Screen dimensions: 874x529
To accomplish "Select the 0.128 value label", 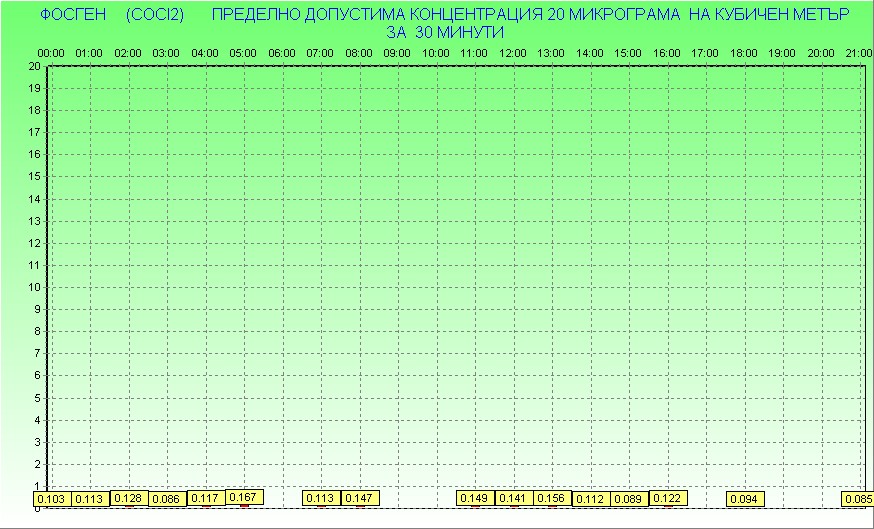I will tap(128, 498).
